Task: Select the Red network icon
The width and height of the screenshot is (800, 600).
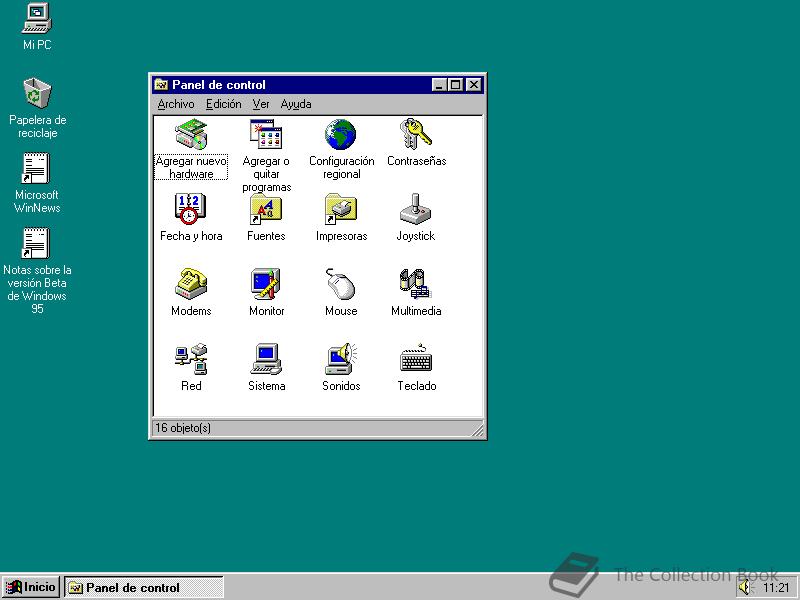Action: click(191, 359)
